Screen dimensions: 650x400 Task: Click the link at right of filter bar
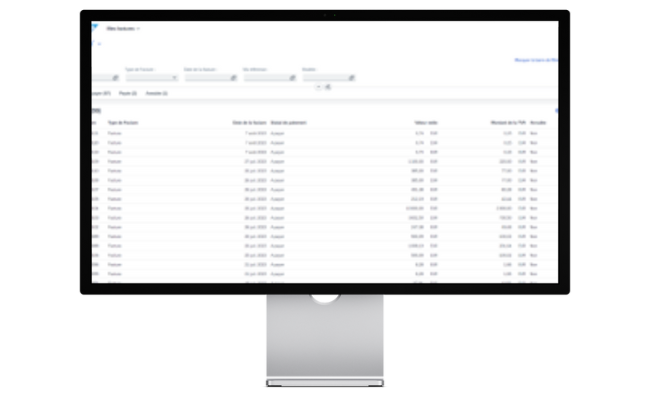[x=535, y=61]
